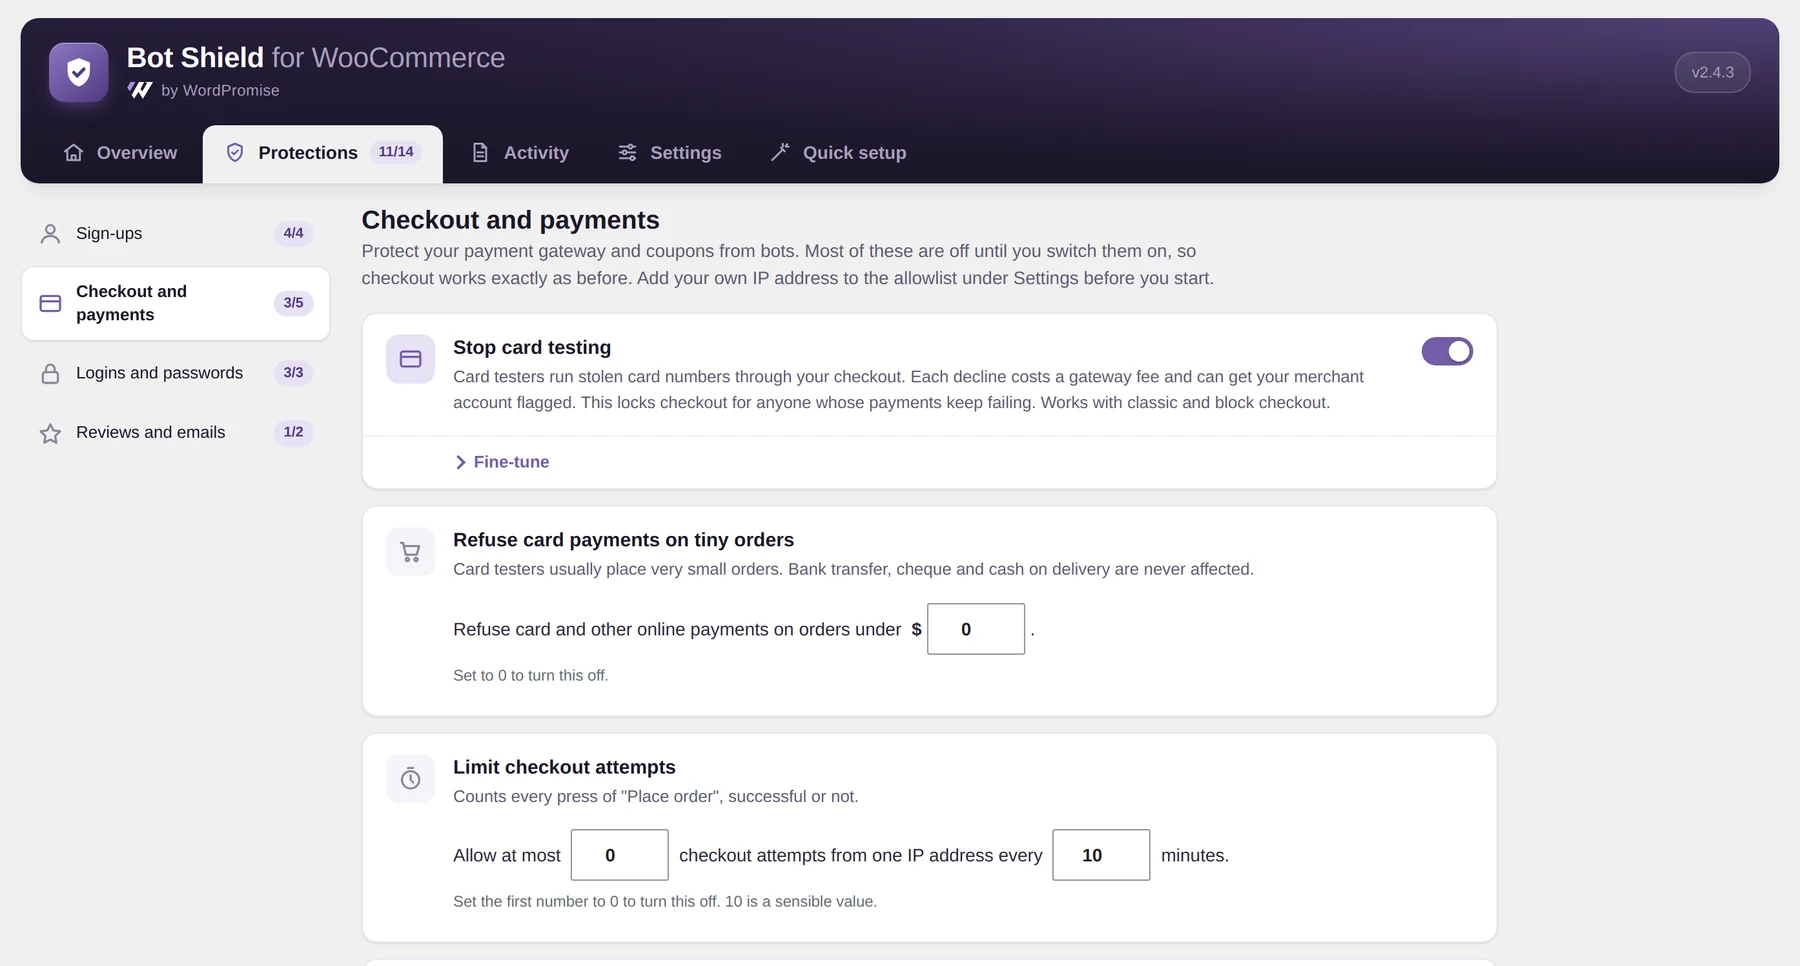Click the Activity document icon
This screenshot has height=966, width=1800.
click(480, 153)
